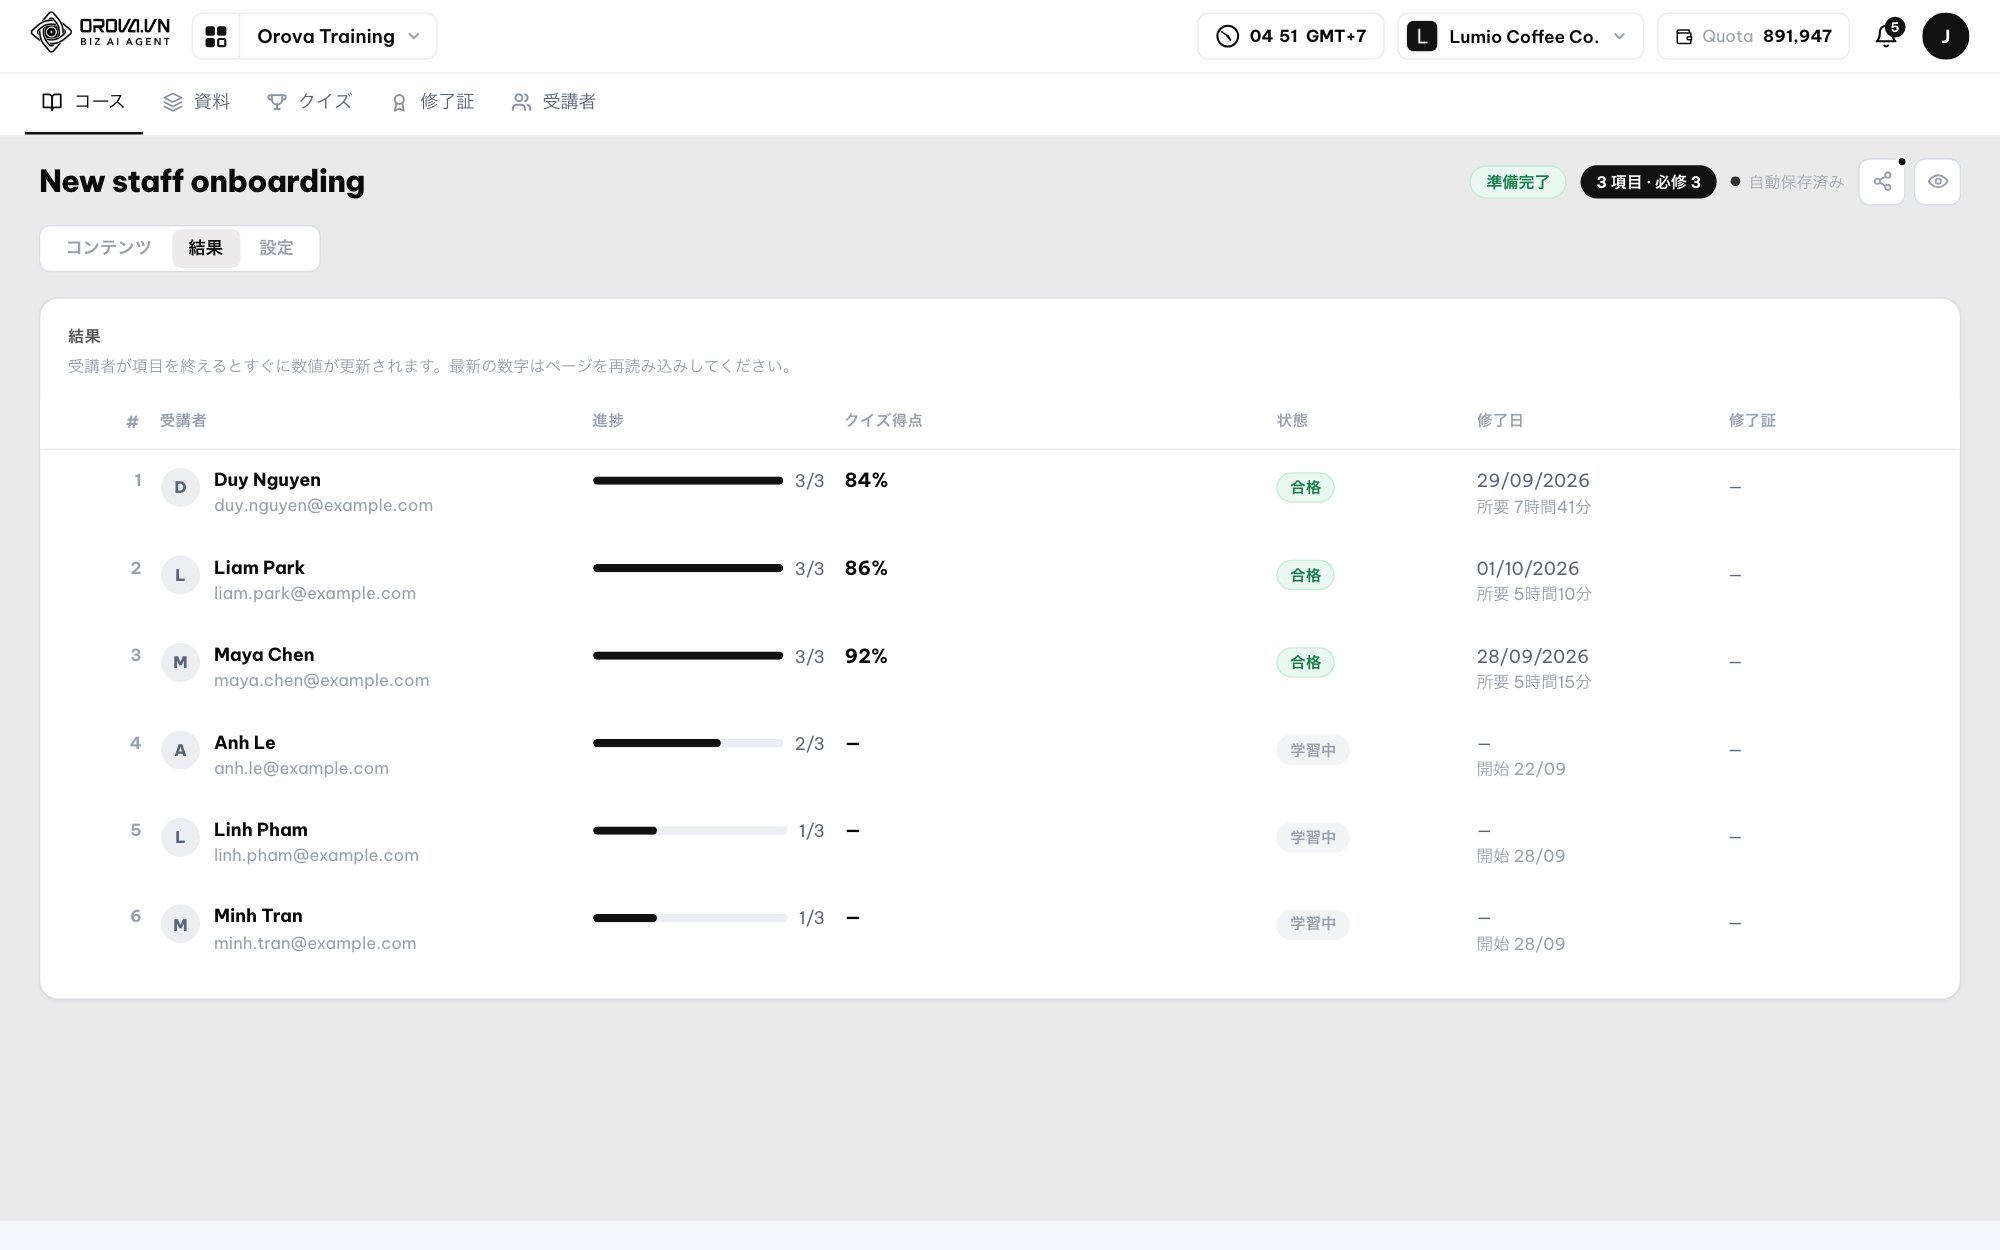Expand the Lumio Coffee Co. chevron
This screenshot has height=1250, width=2000.
tap(1619, 36)
